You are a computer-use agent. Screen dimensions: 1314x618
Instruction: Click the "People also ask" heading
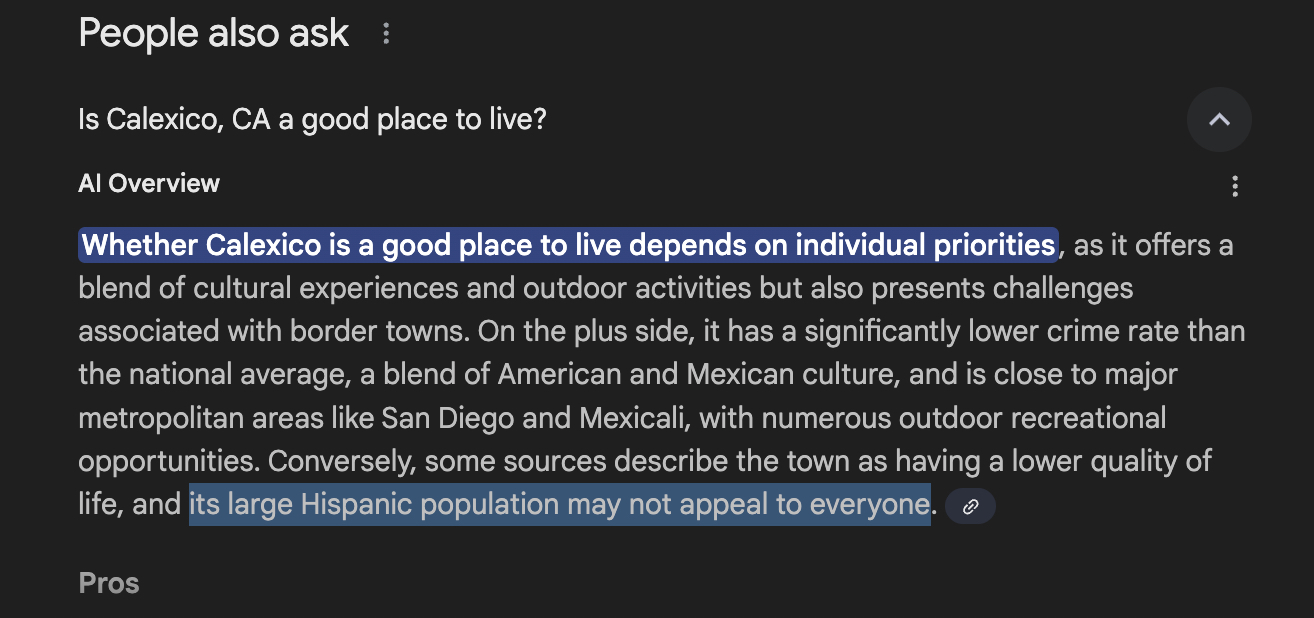[214, 34]
